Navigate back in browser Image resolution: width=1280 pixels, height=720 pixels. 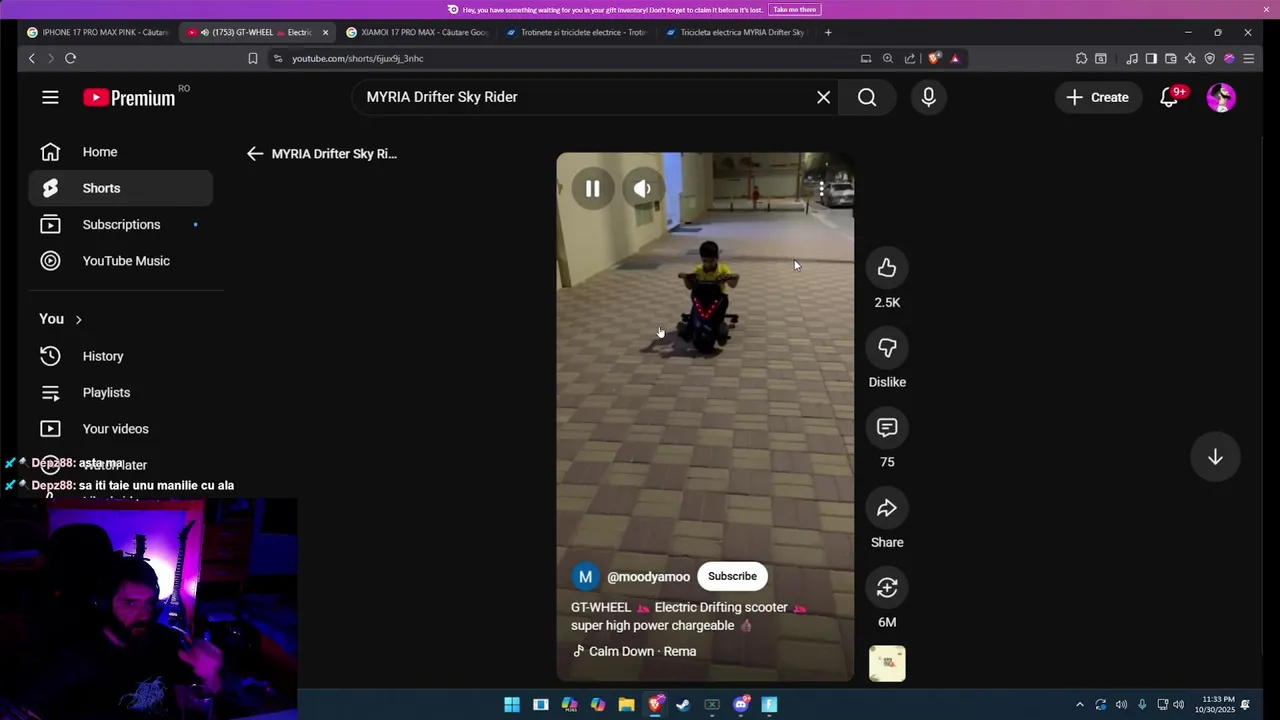coord(31,58)
